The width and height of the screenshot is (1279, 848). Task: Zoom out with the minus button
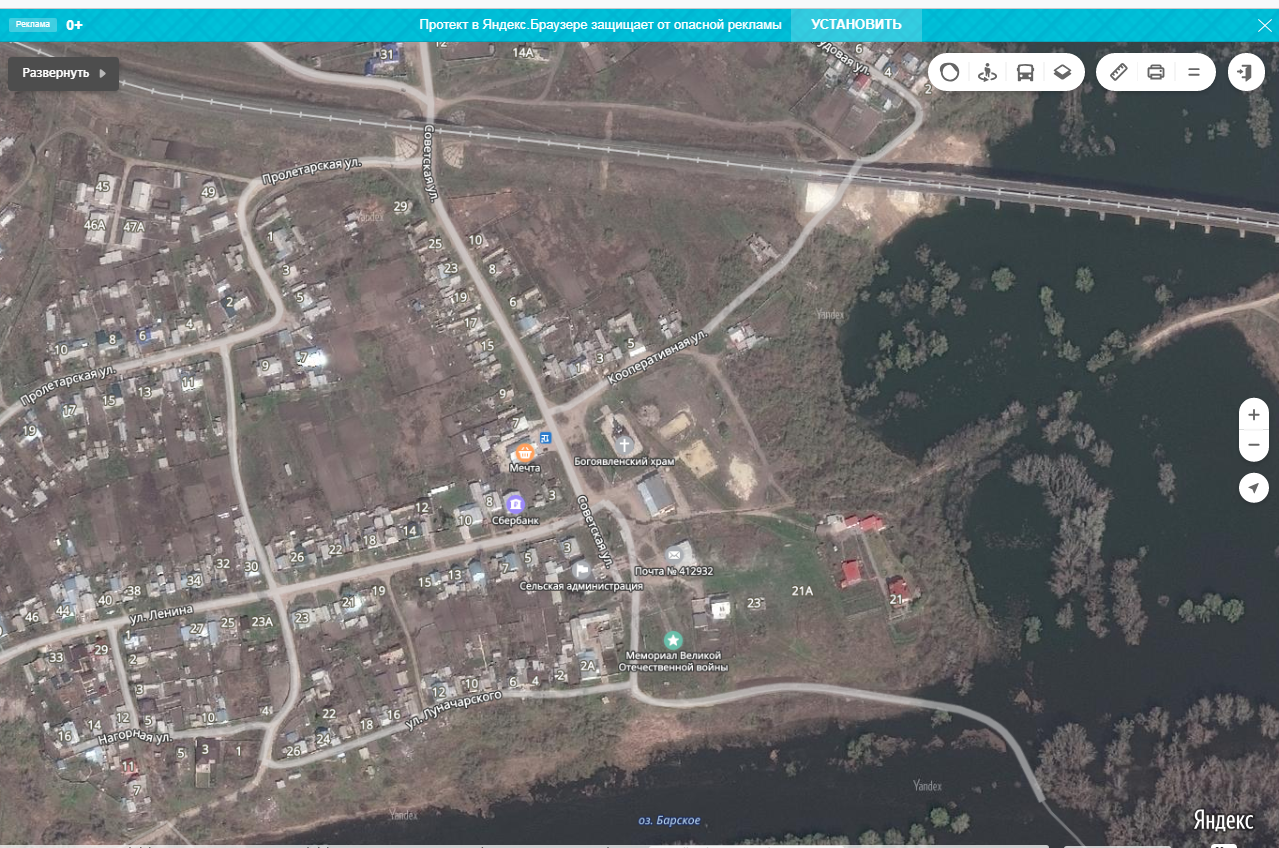(1253, 445)
